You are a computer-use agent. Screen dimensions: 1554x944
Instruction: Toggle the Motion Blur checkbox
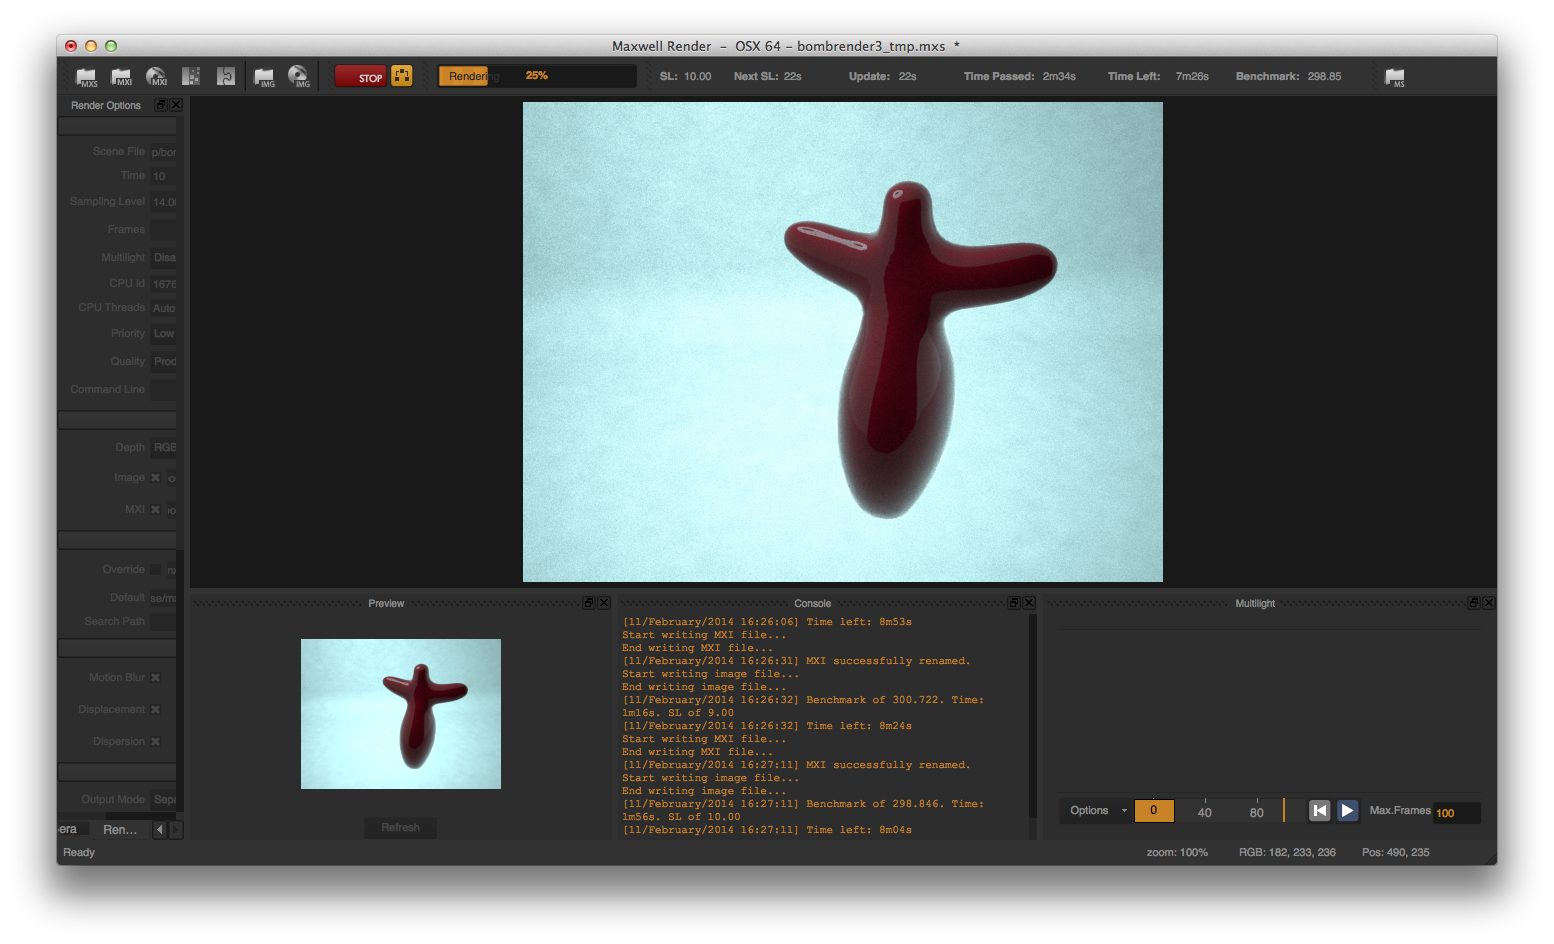155,678
